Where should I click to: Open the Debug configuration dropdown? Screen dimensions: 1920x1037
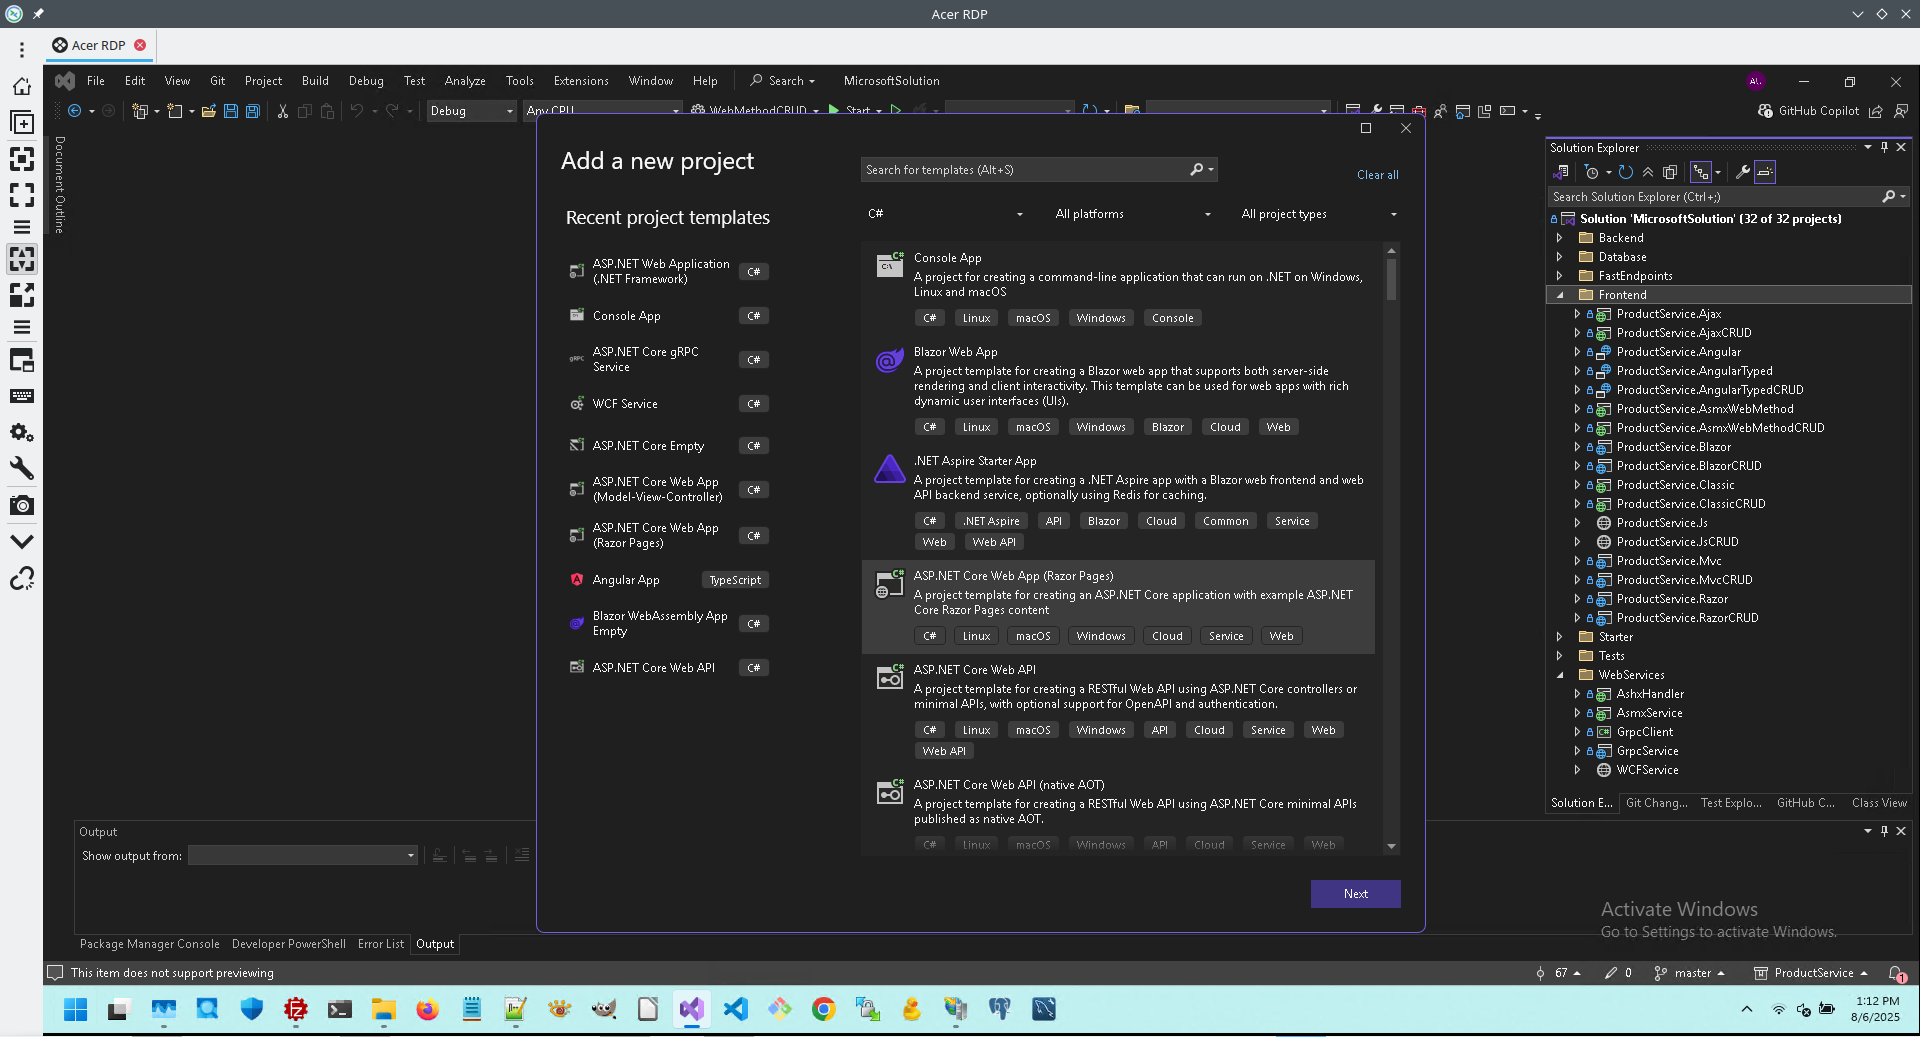[x=471, y=111]
